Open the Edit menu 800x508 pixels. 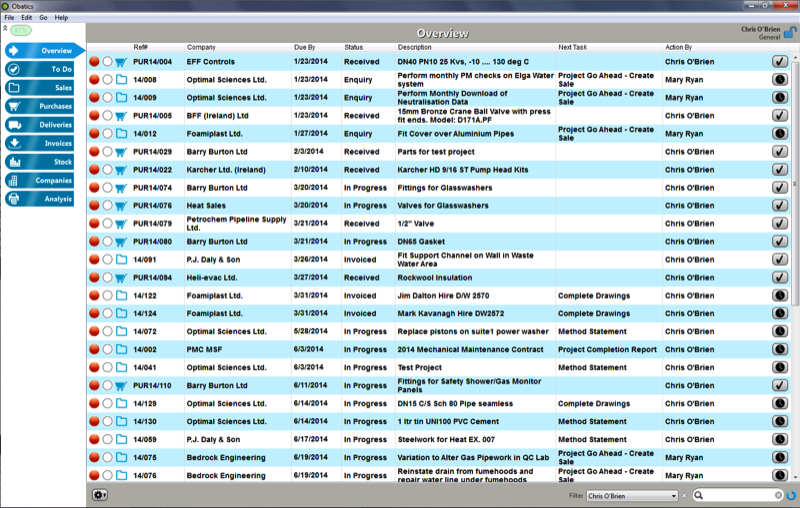pos(27,18)
